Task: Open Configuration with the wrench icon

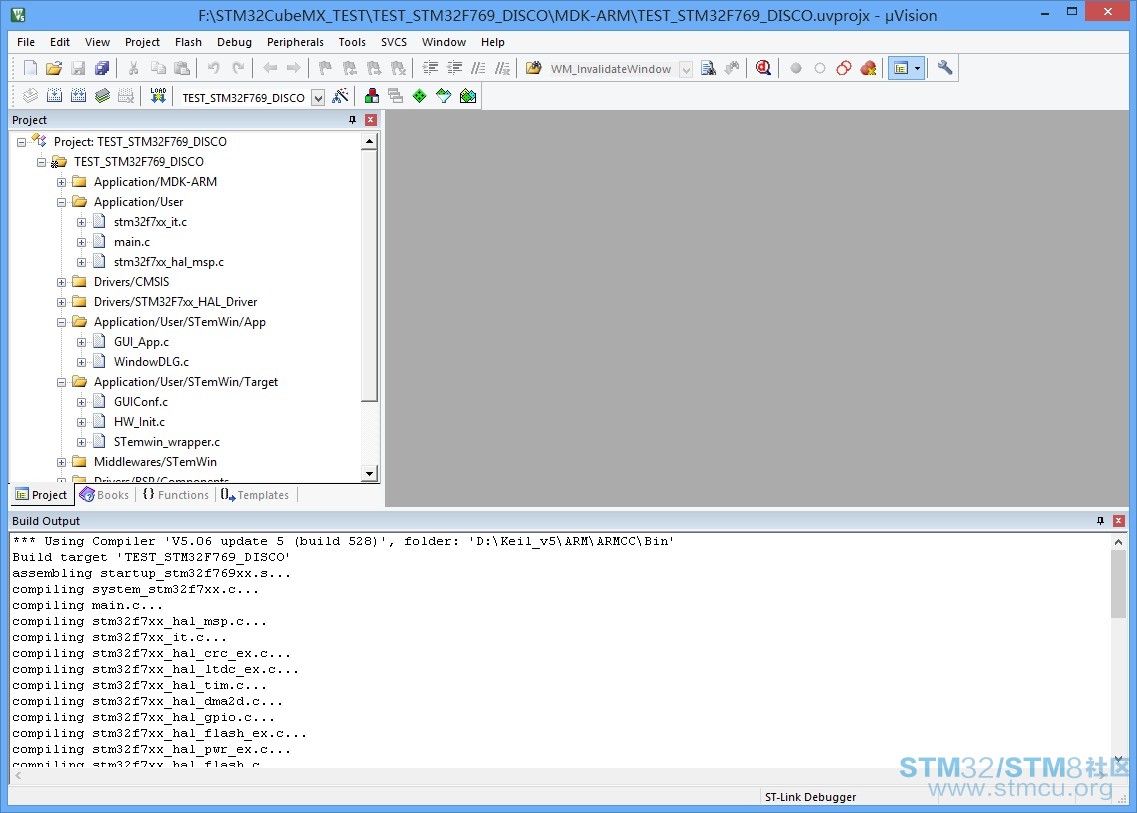Action: (945, 68)
